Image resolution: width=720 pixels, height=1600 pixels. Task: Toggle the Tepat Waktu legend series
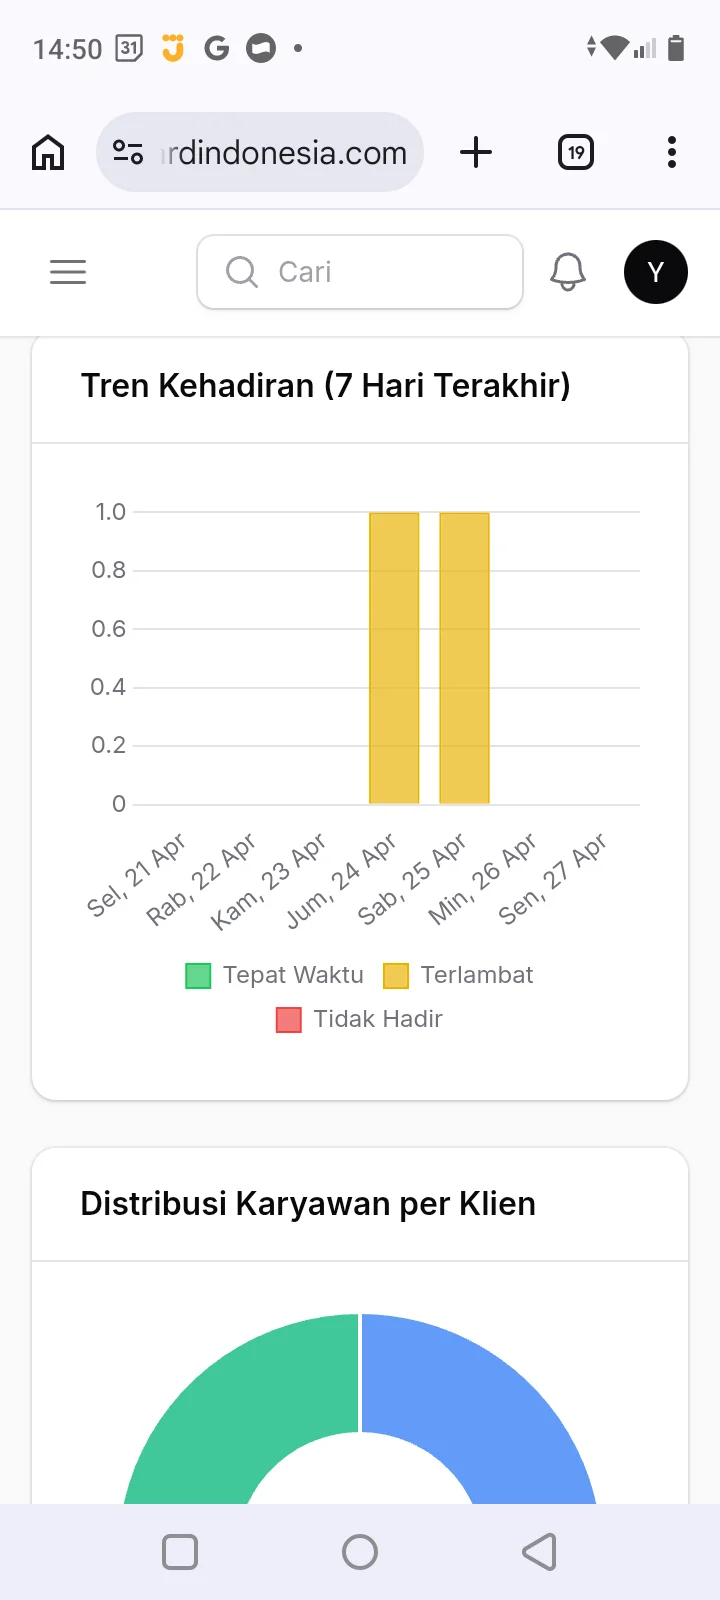(x=275, y=975)
